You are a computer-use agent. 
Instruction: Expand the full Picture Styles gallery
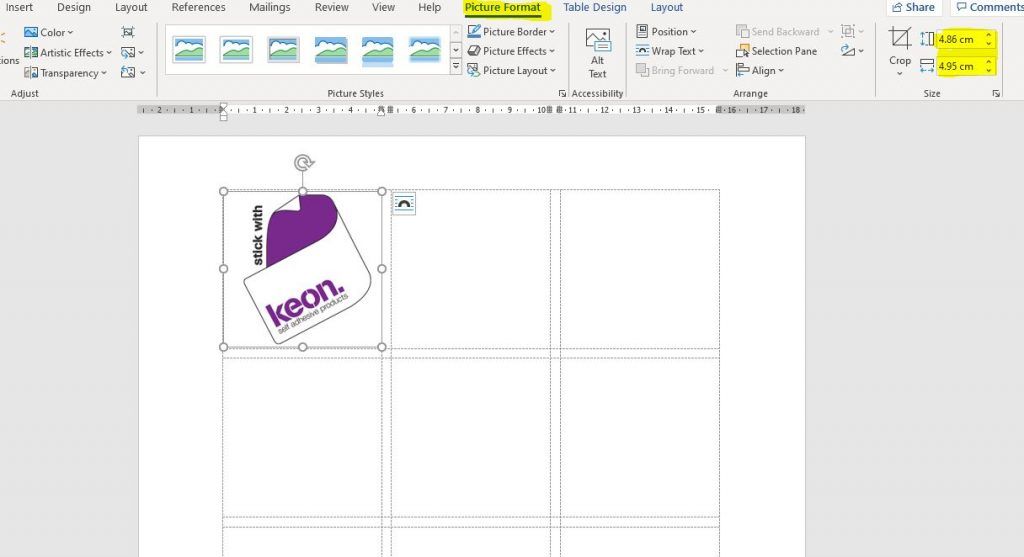tap(456, 67)
